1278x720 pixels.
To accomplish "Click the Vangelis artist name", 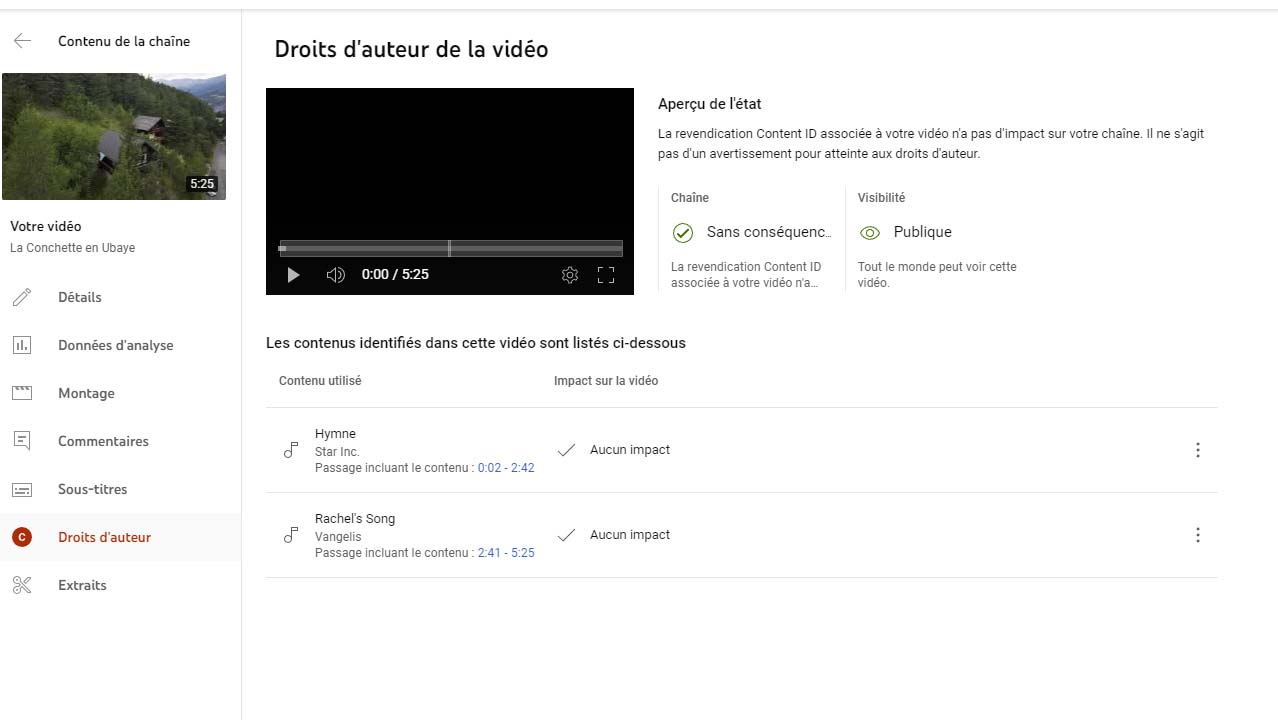I will coord(338,537).
